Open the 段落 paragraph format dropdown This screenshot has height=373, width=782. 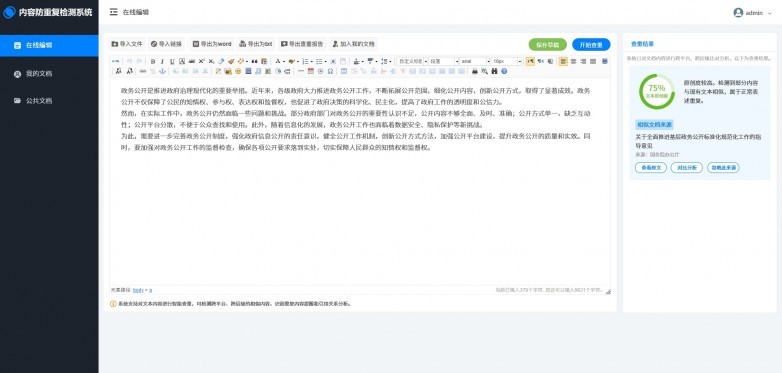point(444,61)
